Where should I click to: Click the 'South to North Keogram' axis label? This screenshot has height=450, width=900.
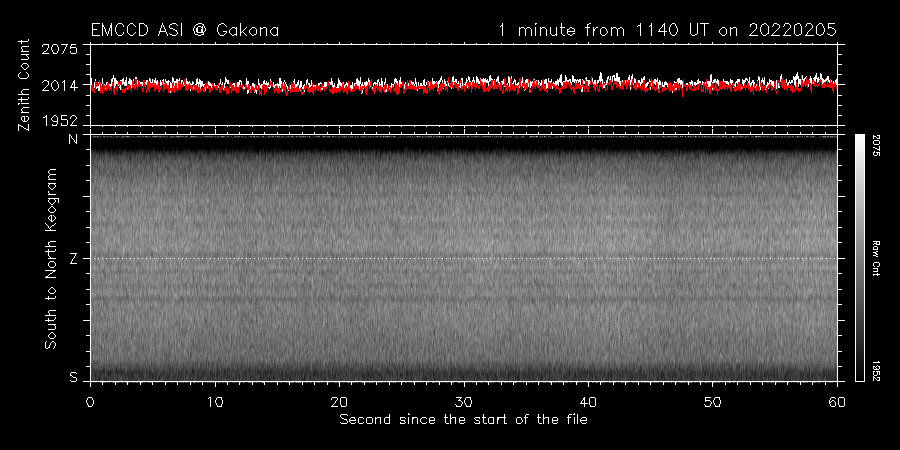[51, 258]
